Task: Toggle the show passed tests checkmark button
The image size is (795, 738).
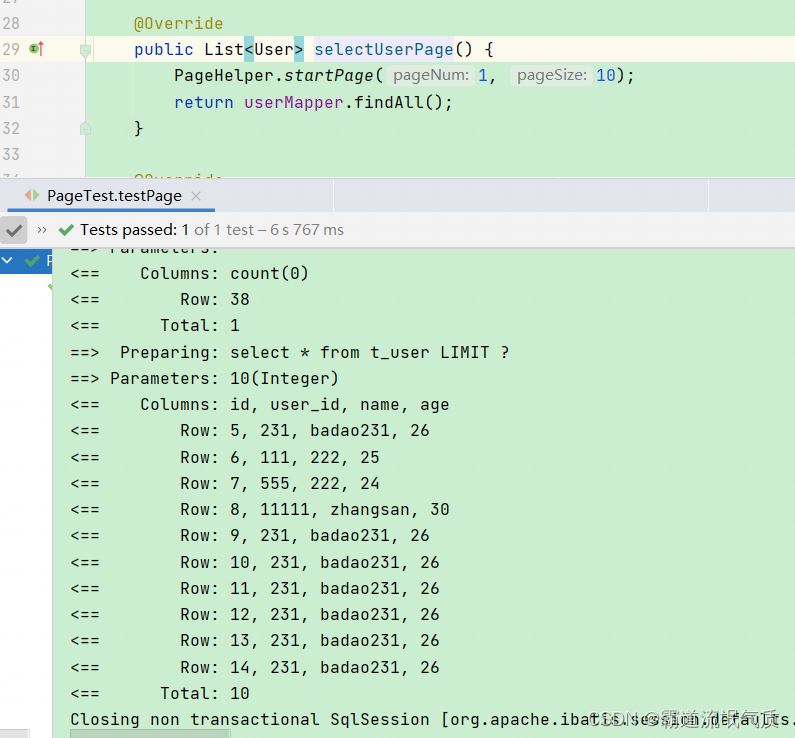Action: pos(14,230)
